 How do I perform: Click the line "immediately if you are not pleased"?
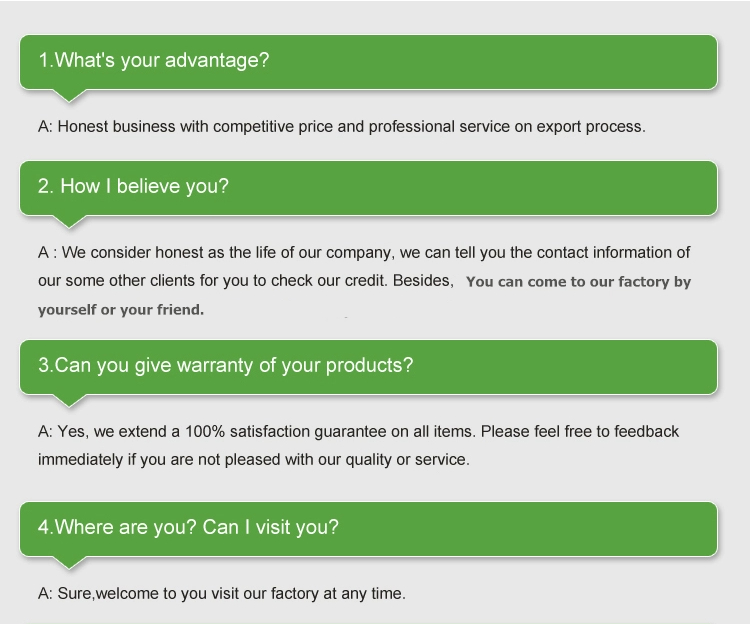coord(254,460)
